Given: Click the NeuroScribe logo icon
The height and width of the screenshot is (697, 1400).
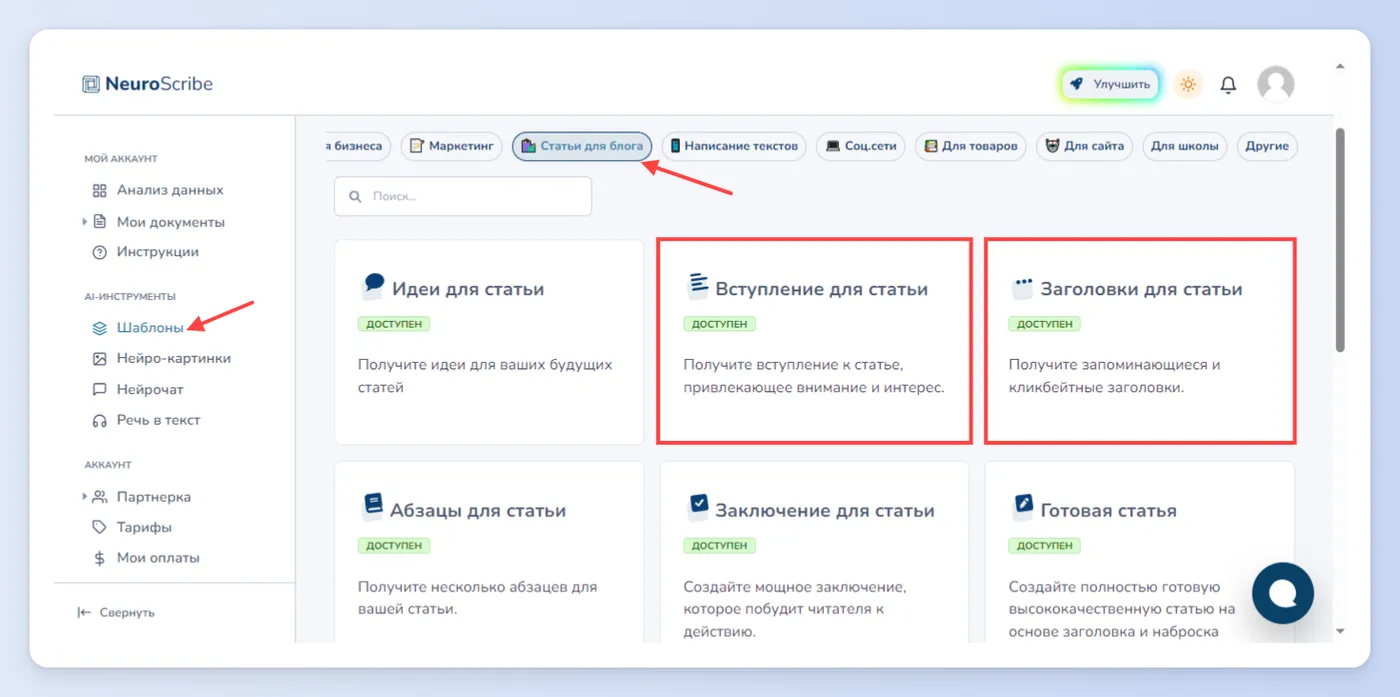Looking at the screenshot, I should [x=91, y=84].
